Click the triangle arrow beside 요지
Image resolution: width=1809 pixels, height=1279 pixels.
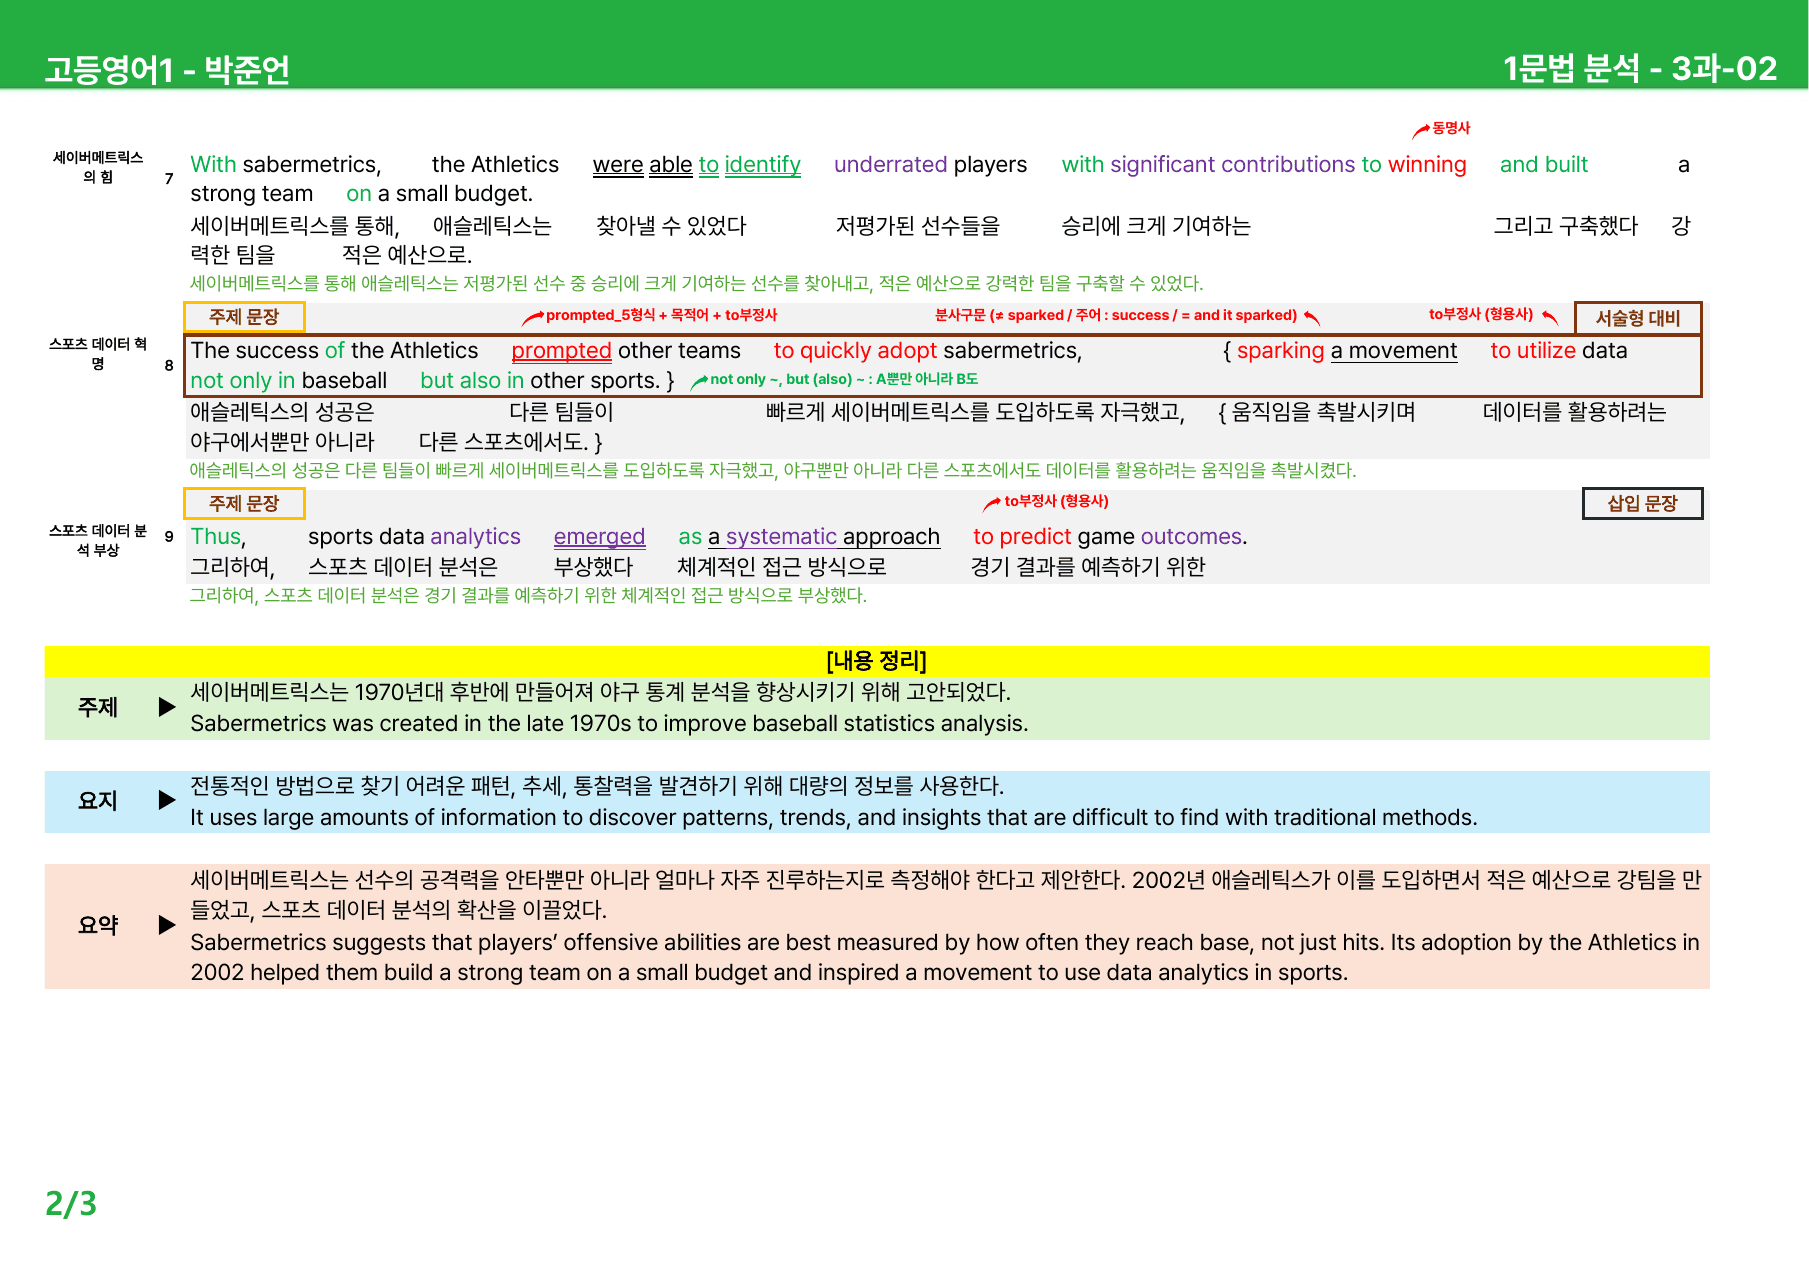tap(167, 800)
